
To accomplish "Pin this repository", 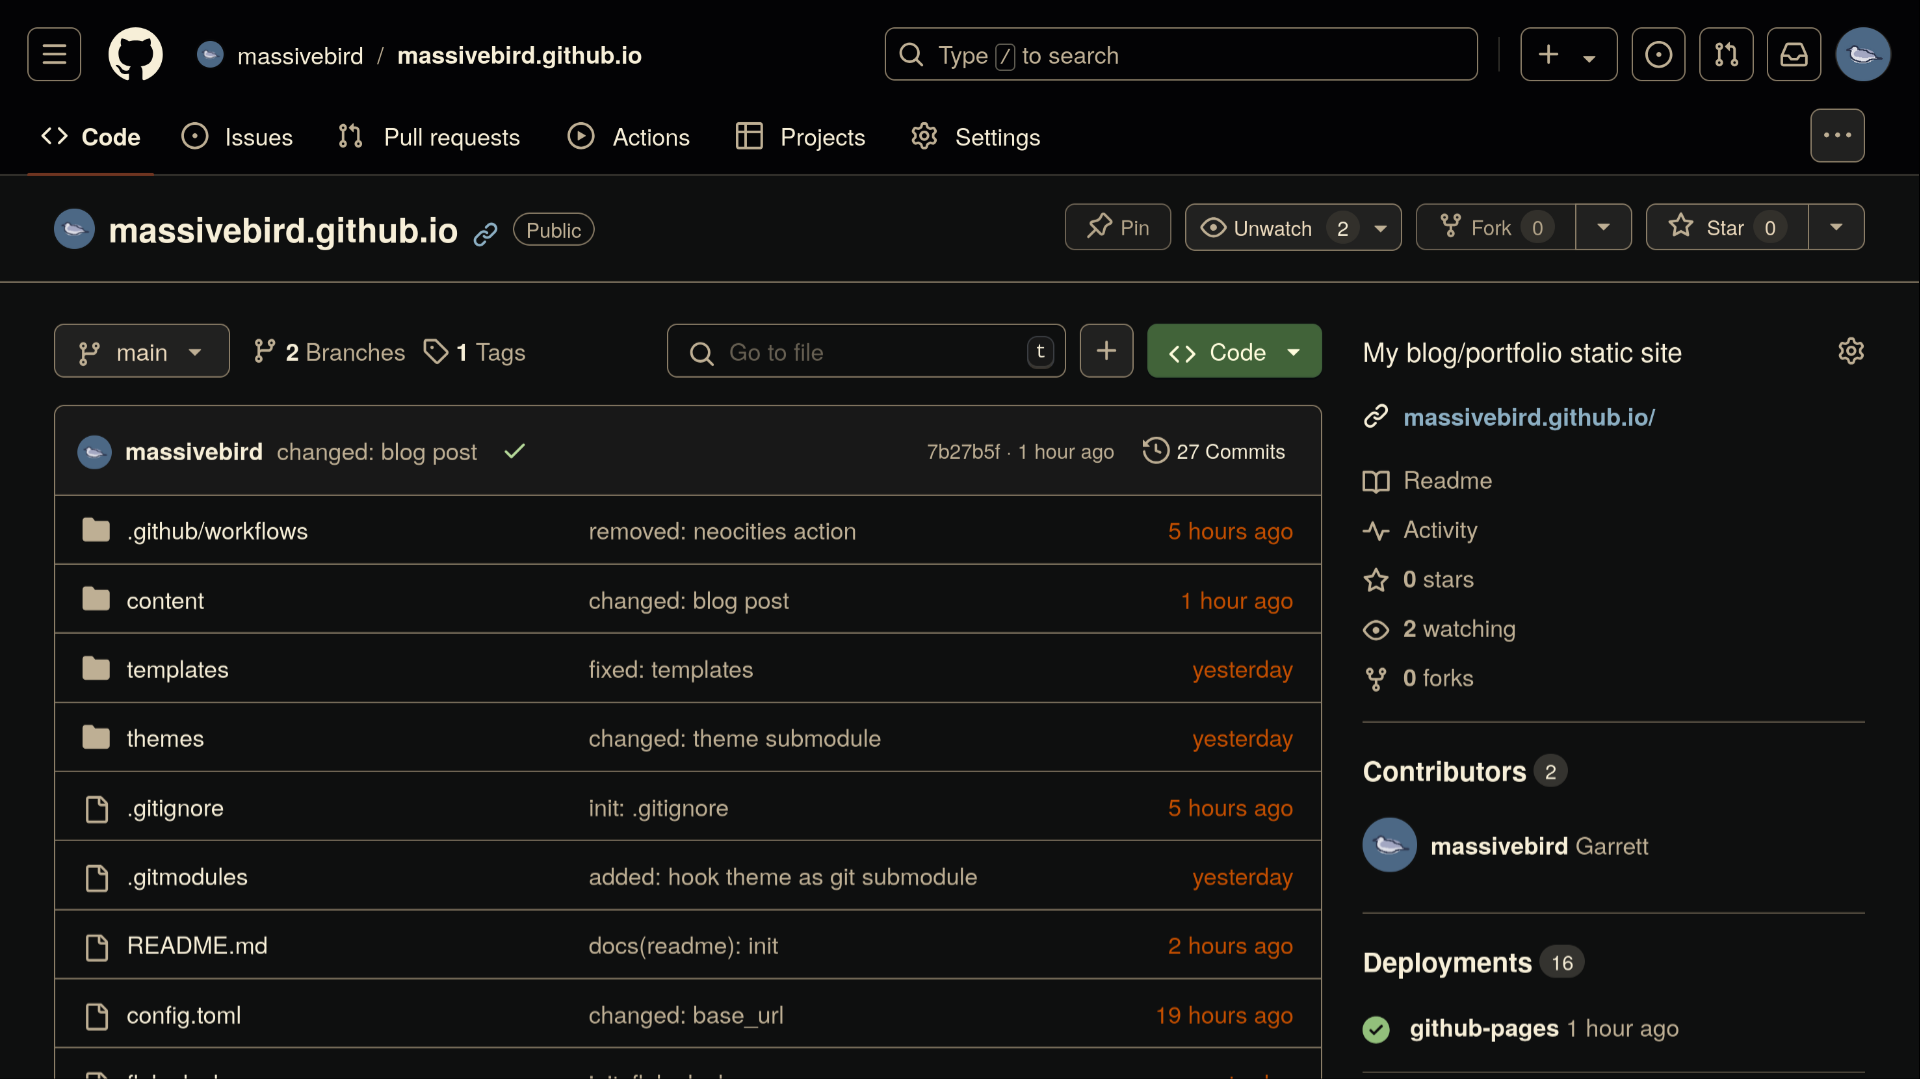I will pos(1118,227).
